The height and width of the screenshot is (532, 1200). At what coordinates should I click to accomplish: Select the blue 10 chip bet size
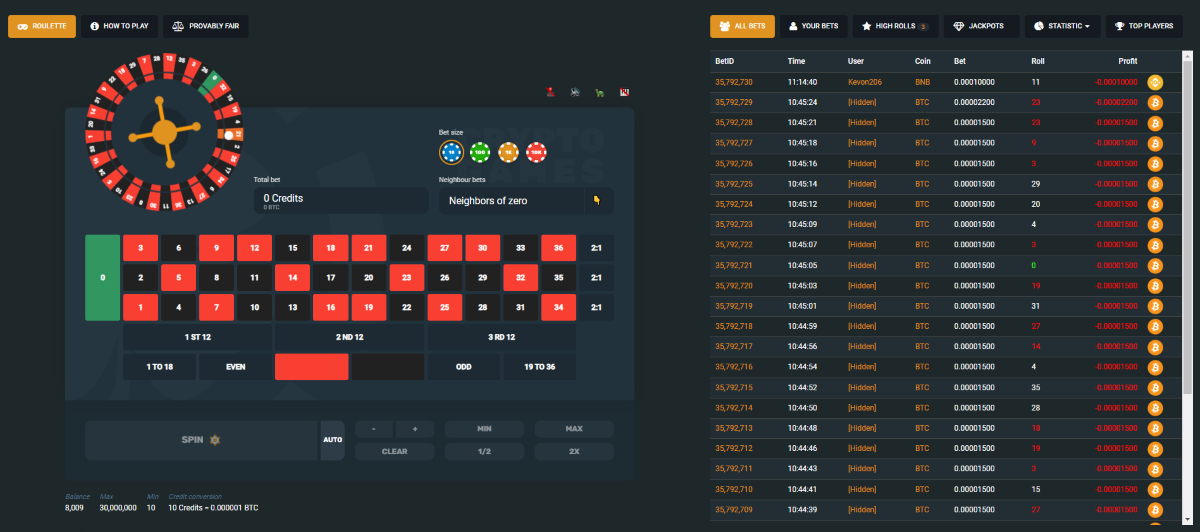(x=451, y=152)
